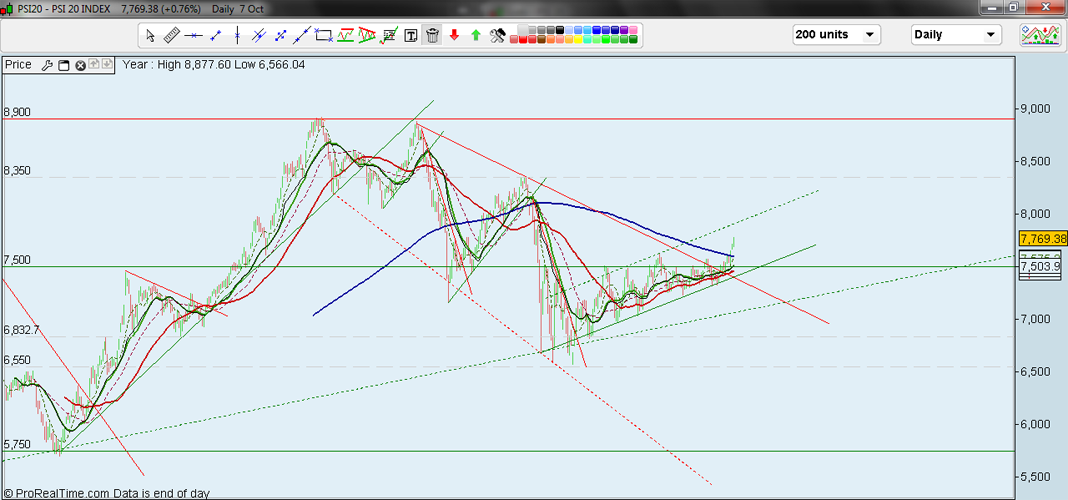Insert a green up arrow marker

(475, 35)
